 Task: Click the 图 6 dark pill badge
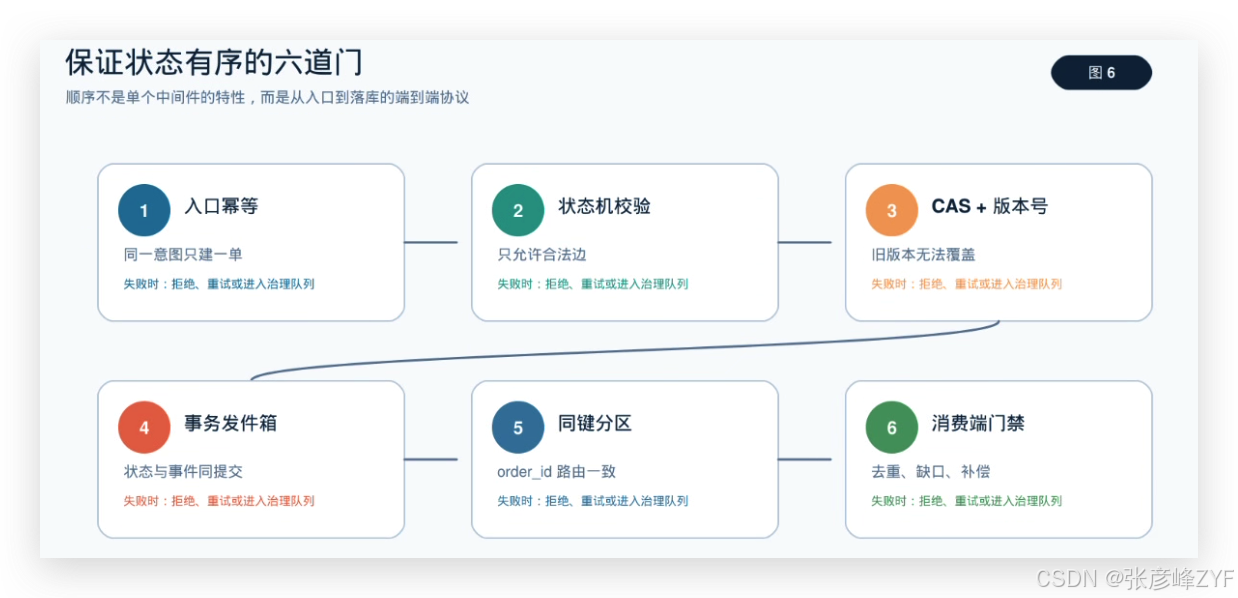click(1101, 73)
